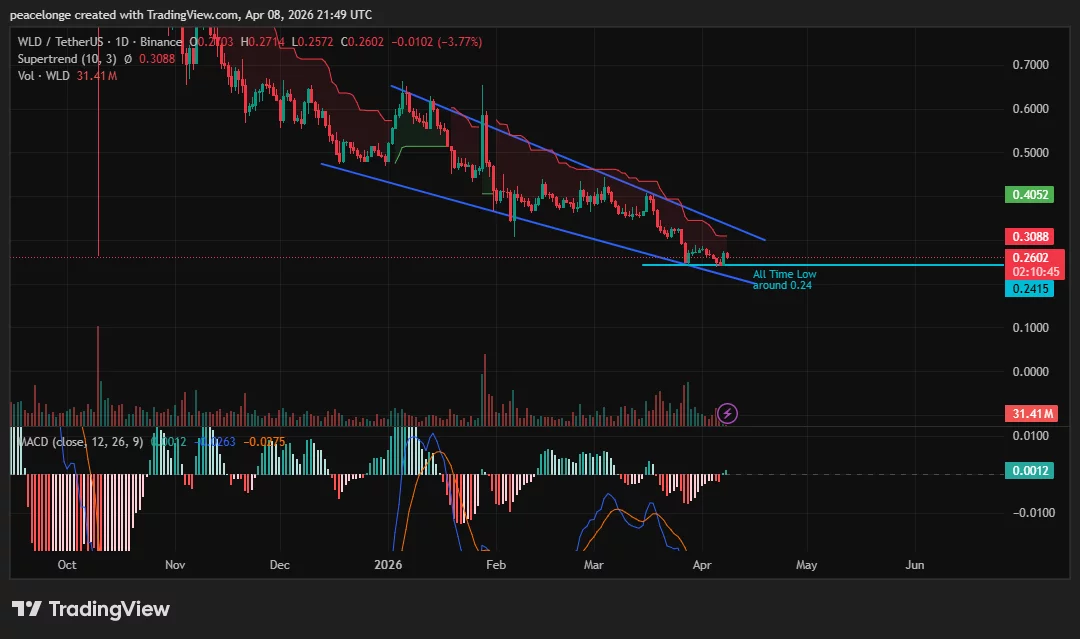Select the Vol · WLD volume legend
Image resolution: width=1080 pixels, height=639 pixels.
45,75
